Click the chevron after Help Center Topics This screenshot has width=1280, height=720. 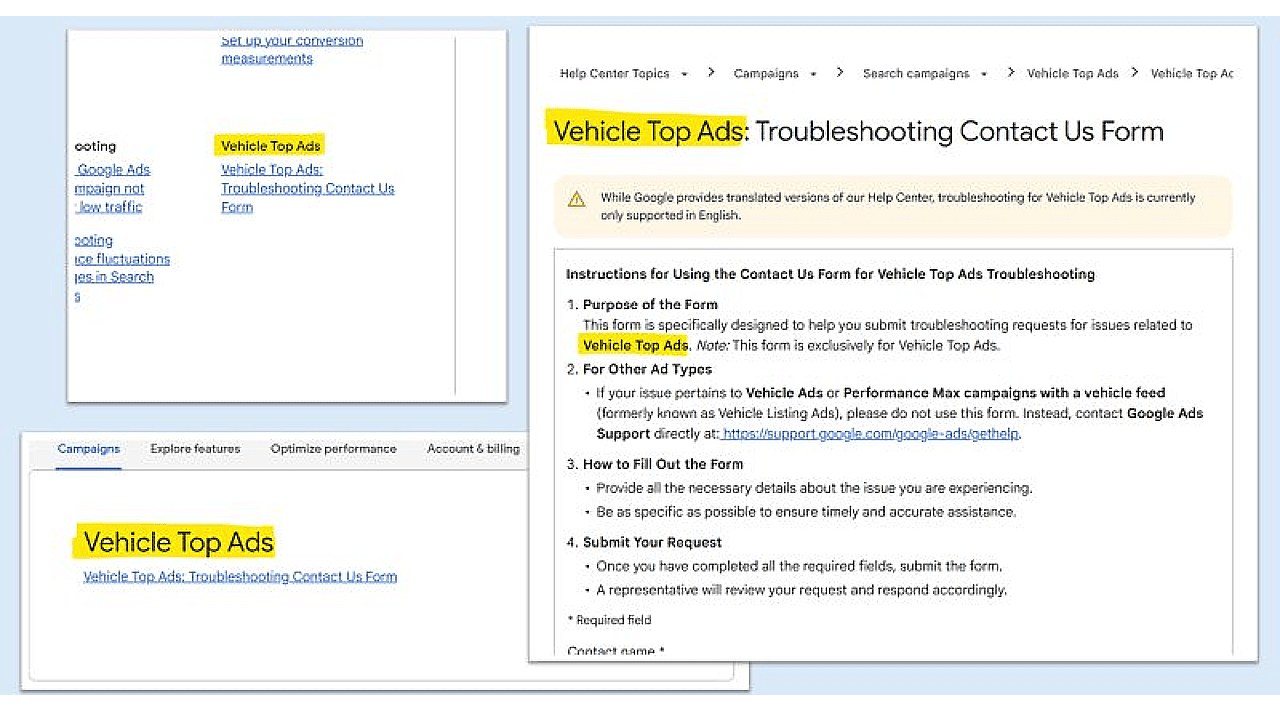(711, 72)
